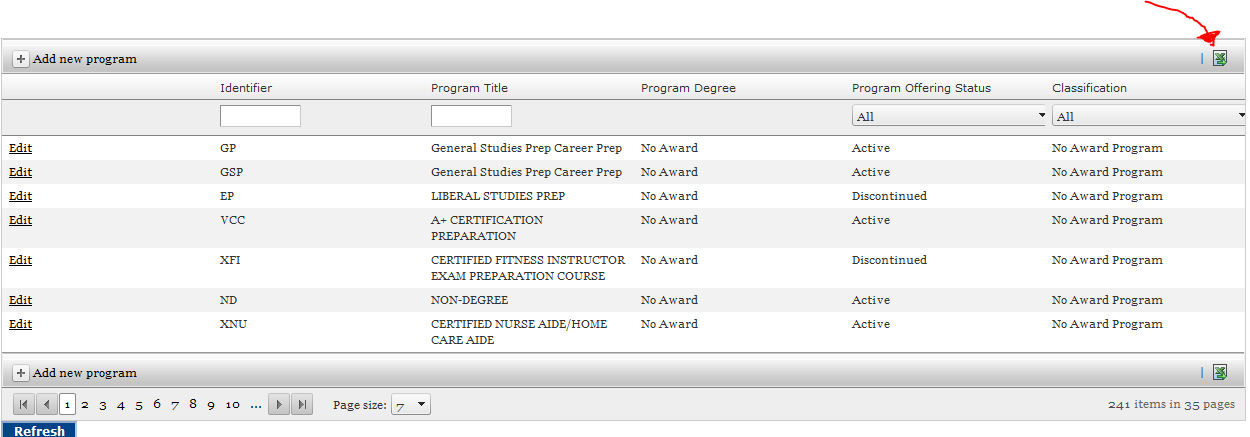Go to the previous page of results

click(x=46, y=405)
